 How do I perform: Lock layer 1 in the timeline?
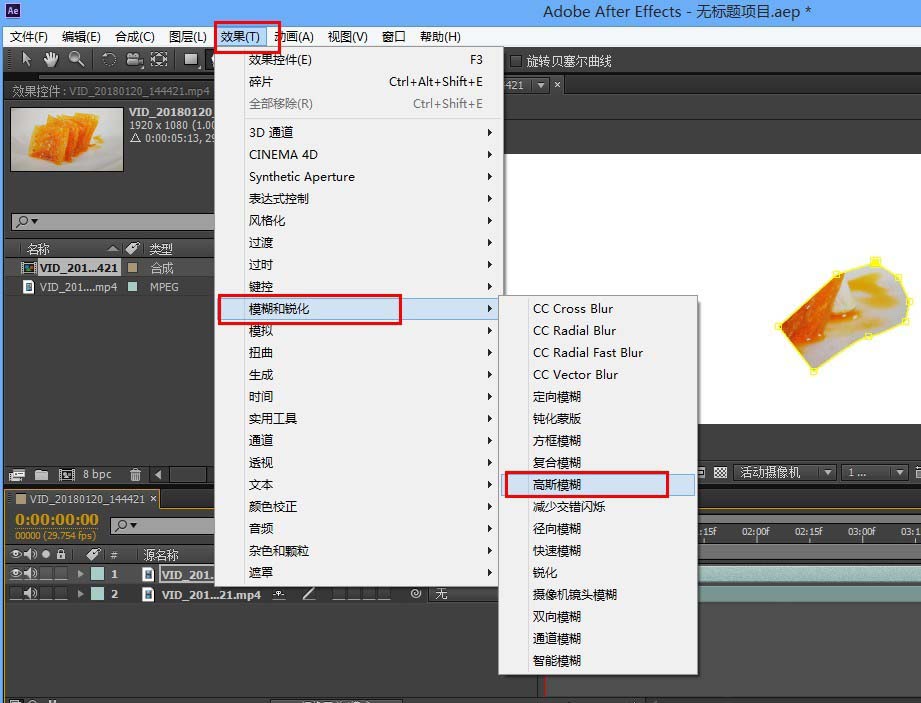click(x=62, y=574)
